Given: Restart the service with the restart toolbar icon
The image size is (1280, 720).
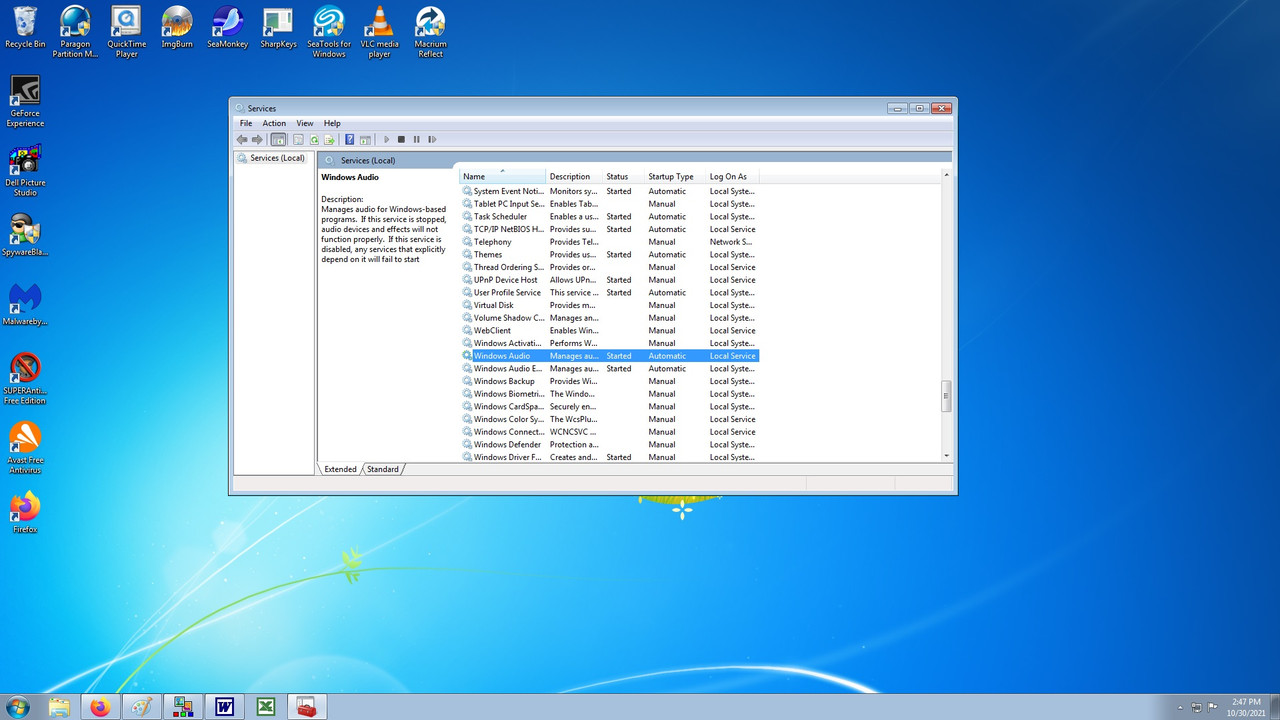Looking at the screenshot, I should 432,139.
